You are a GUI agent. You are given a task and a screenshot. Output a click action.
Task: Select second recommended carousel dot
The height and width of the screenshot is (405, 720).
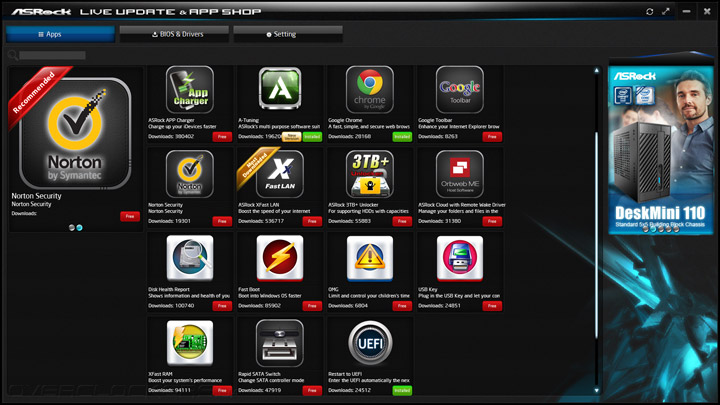[x=79, y=227]
